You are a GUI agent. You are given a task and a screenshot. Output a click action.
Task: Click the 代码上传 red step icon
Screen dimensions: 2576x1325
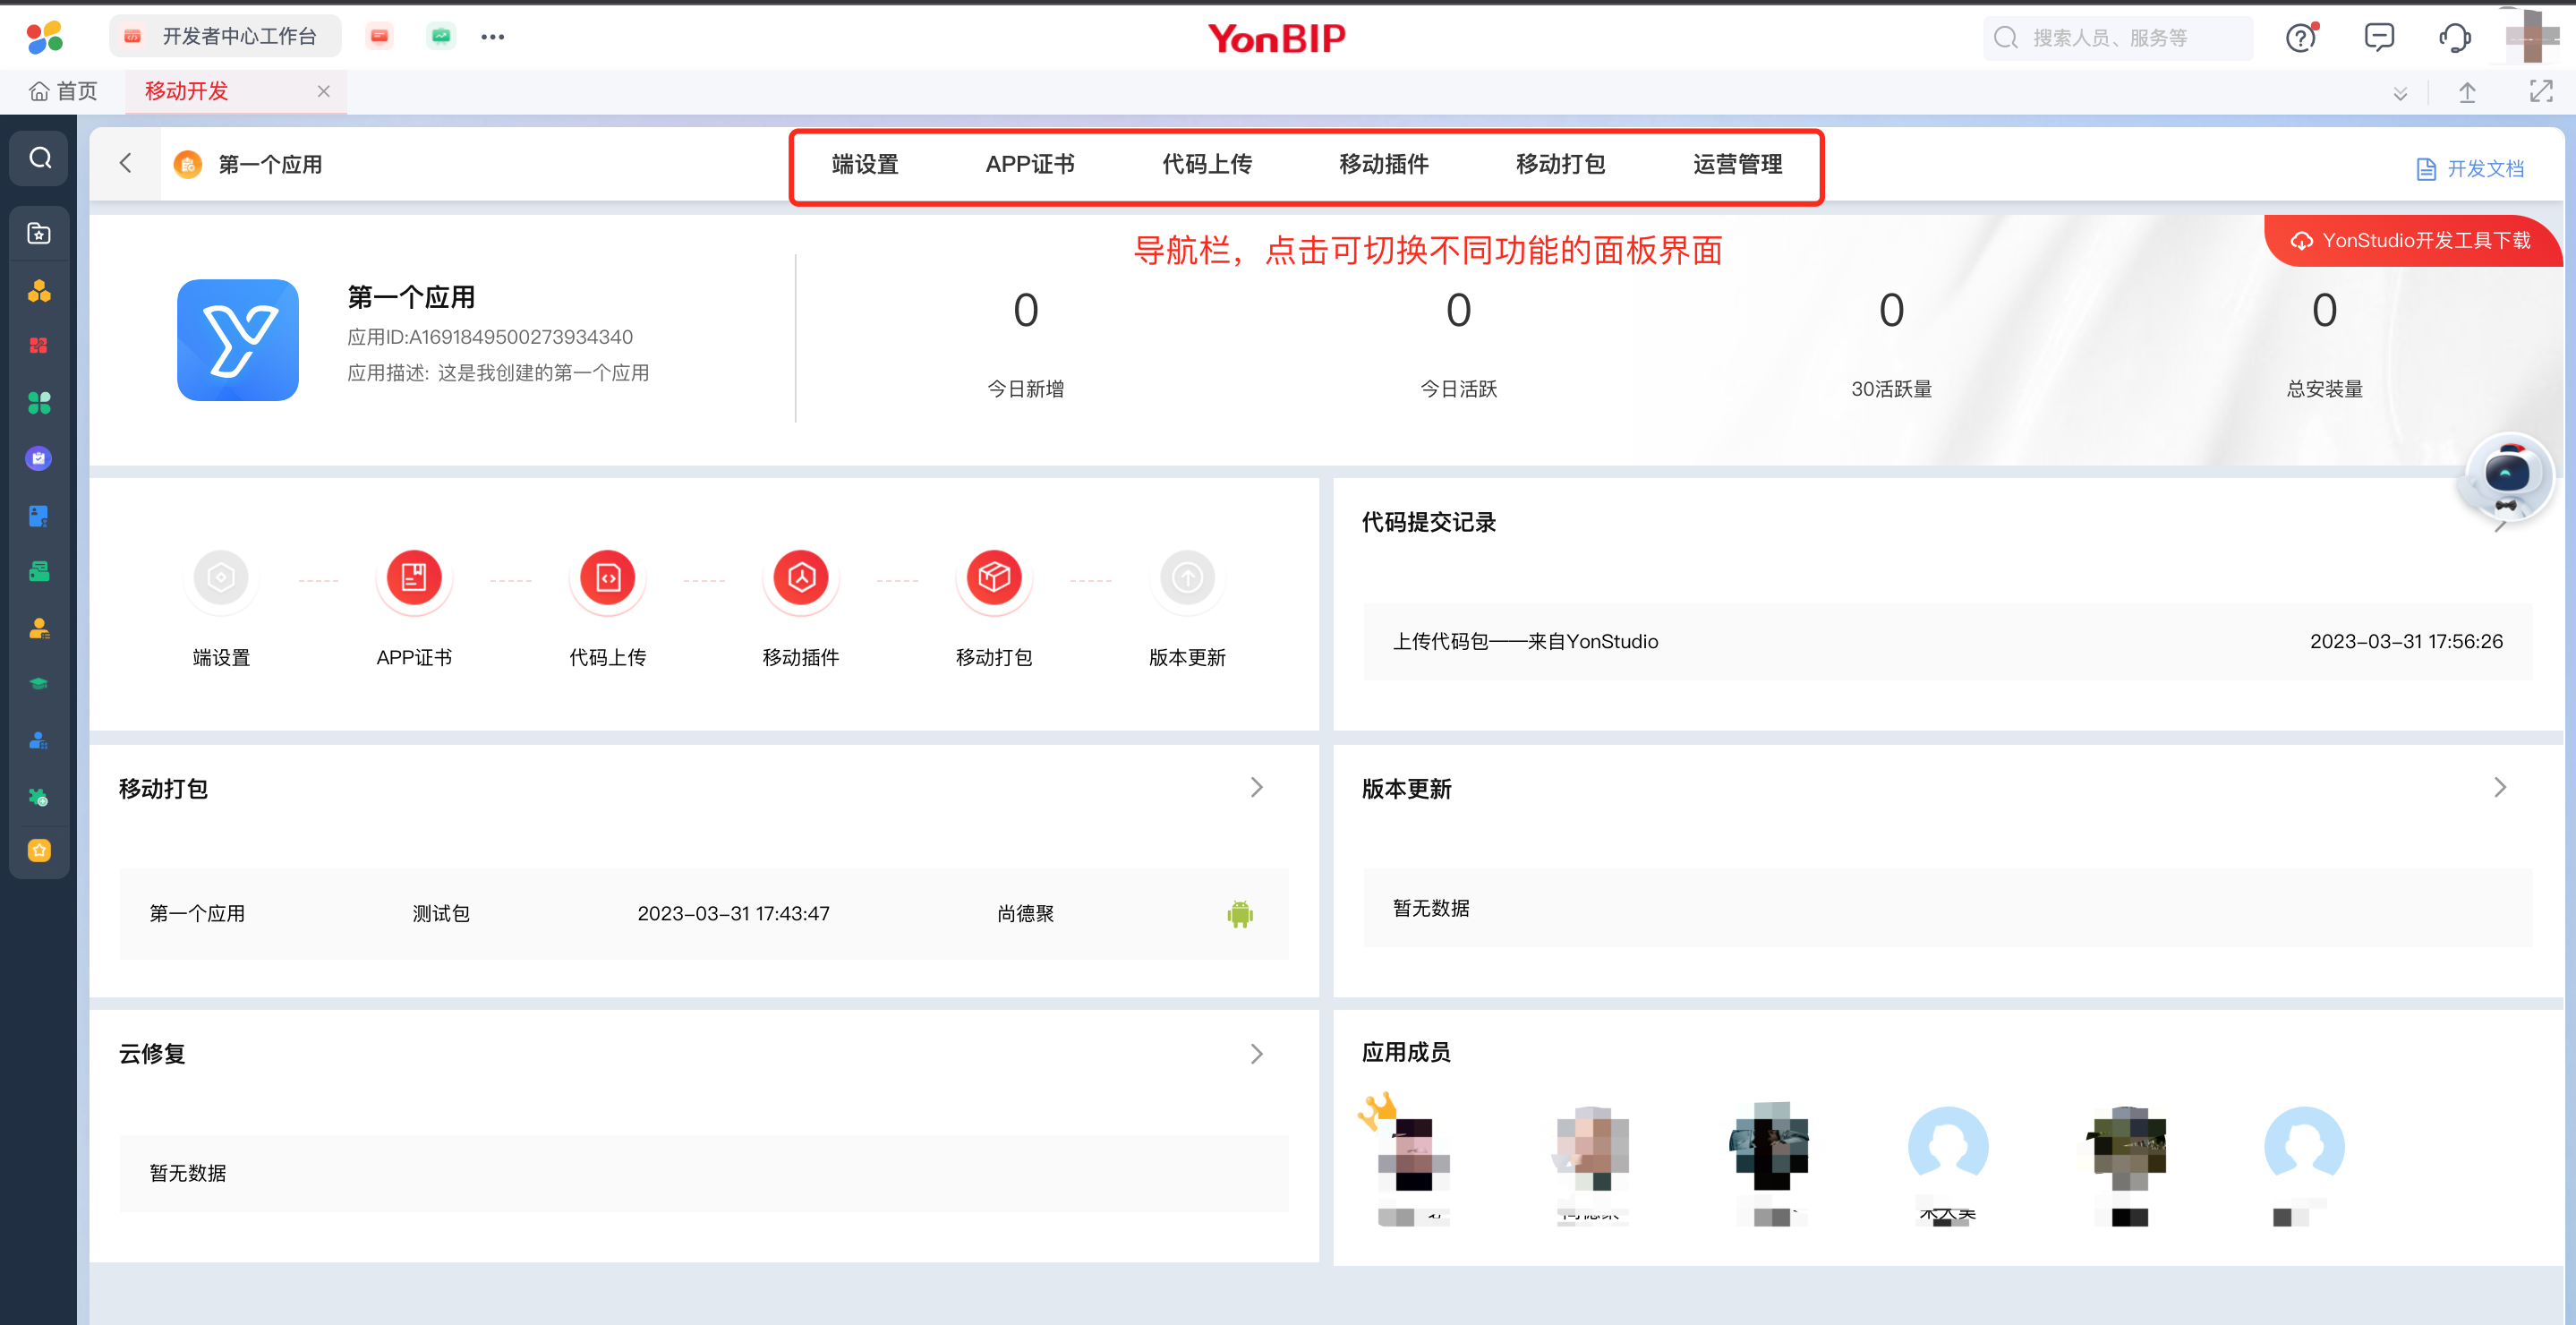[x=608, y=577]
